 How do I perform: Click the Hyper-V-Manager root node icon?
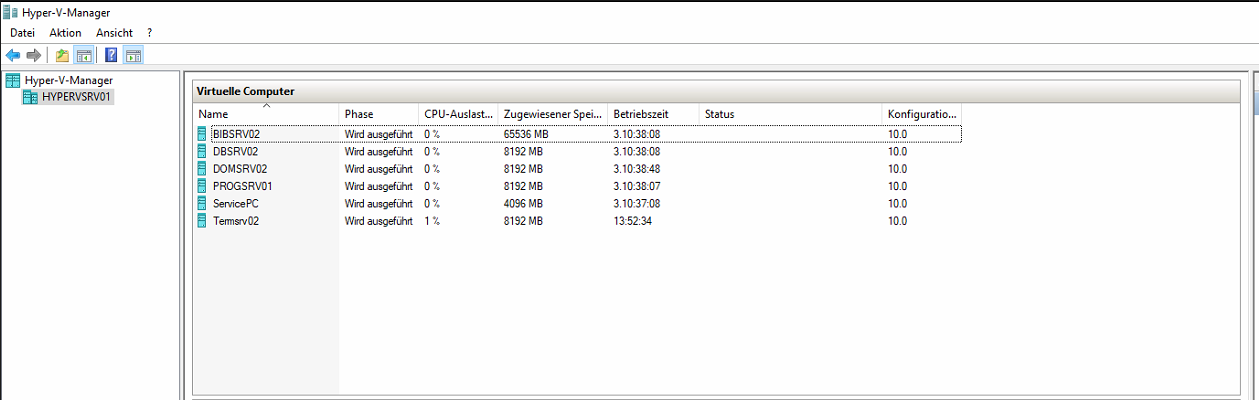coord(13,80)
